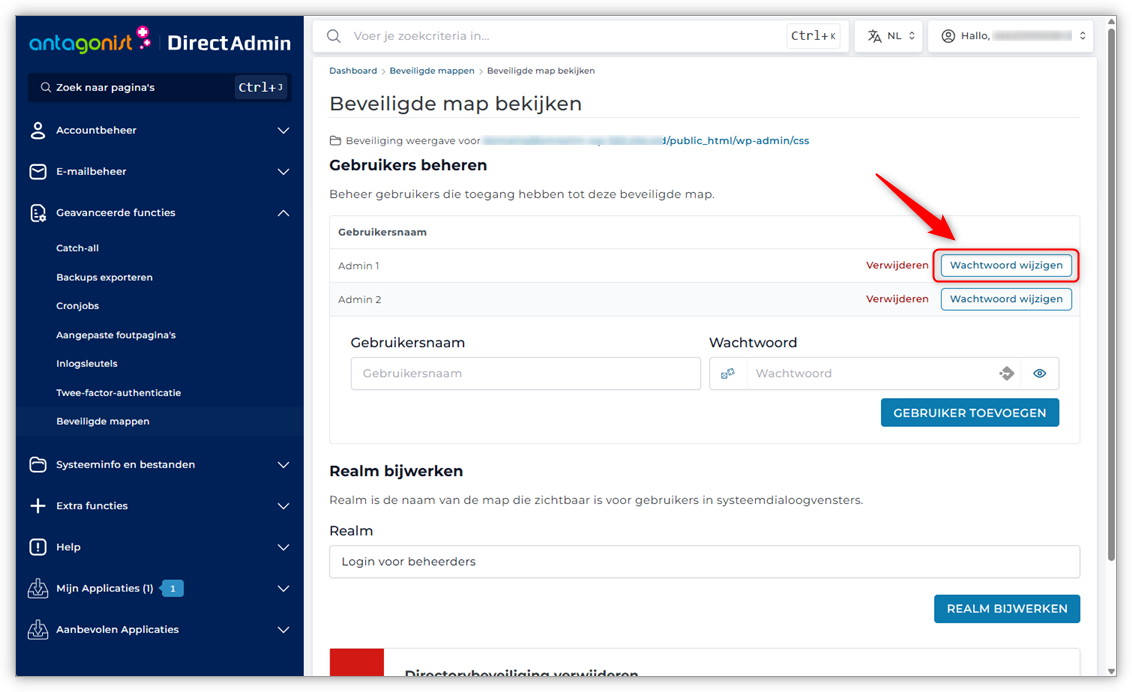The width and height of the screenshot is (1132, 692).
Task: Click the E-mailbeheer envelope icon
Action: pyautogui.click(x=38, y=172)
